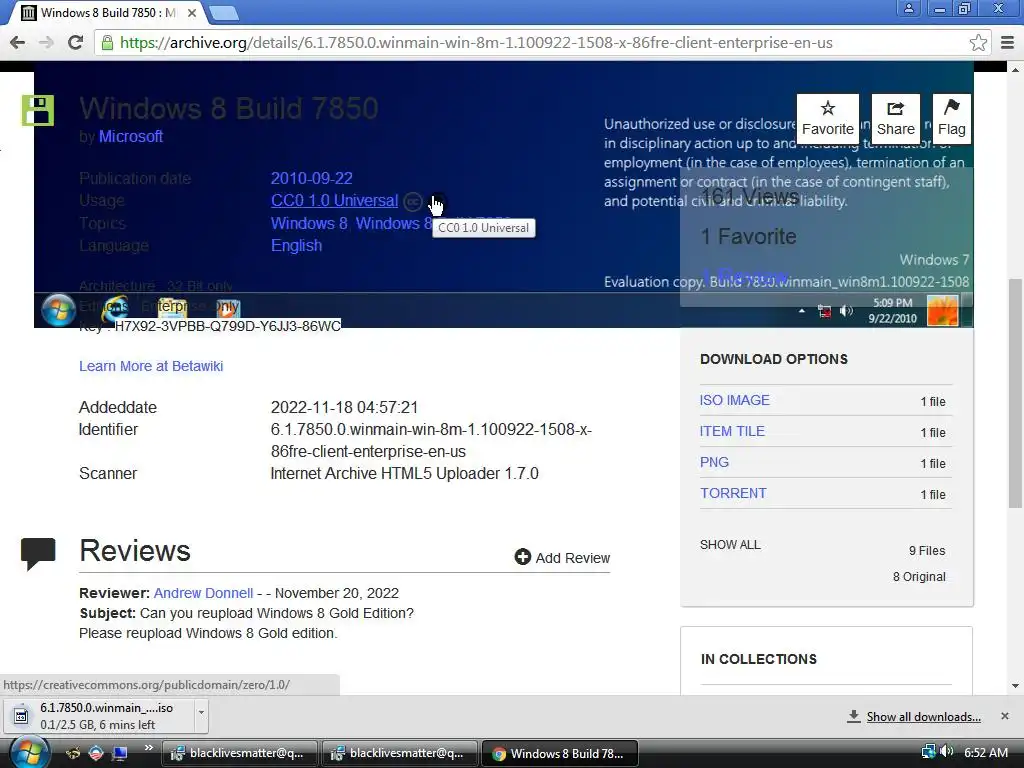Open the Share options
Screen dimensions: 1024x768
(x=895, y=118)
